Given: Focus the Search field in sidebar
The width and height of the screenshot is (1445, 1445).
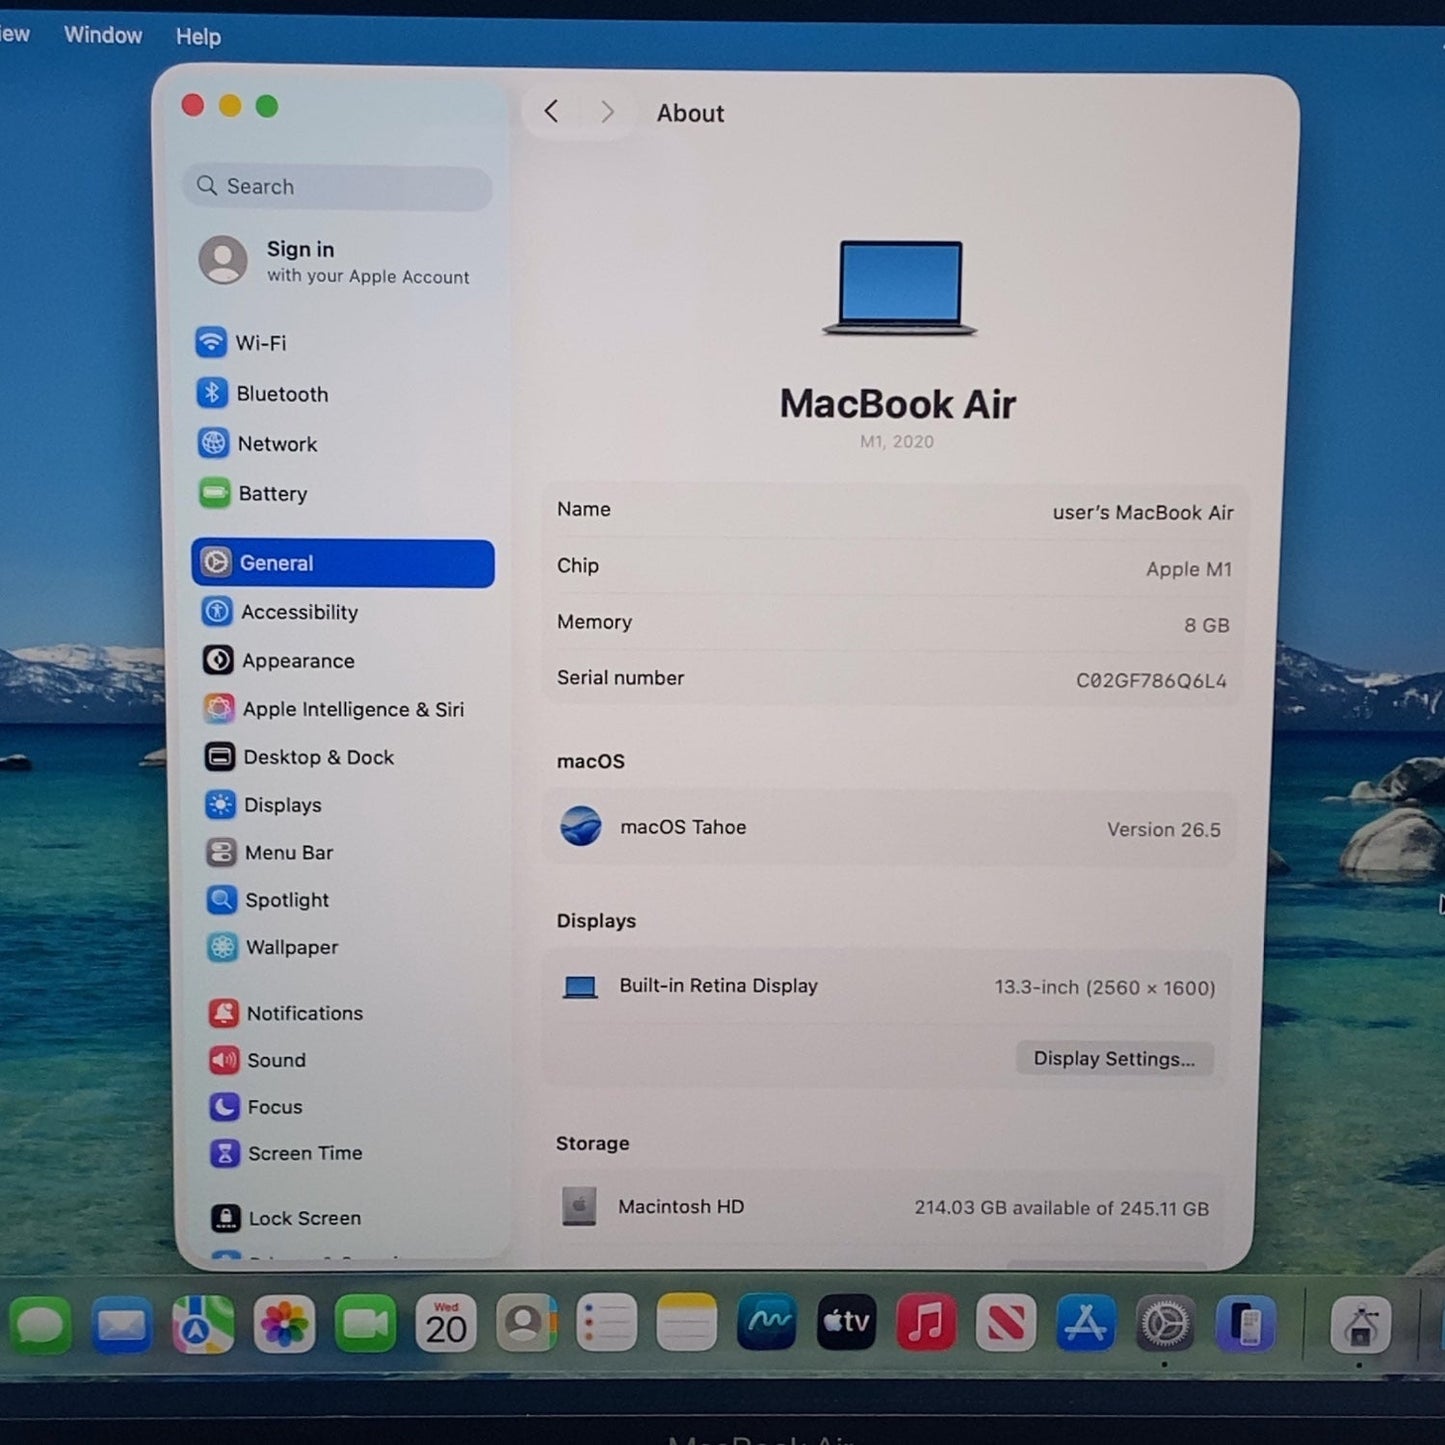Looking at the screenshot, I should (338, 187).
